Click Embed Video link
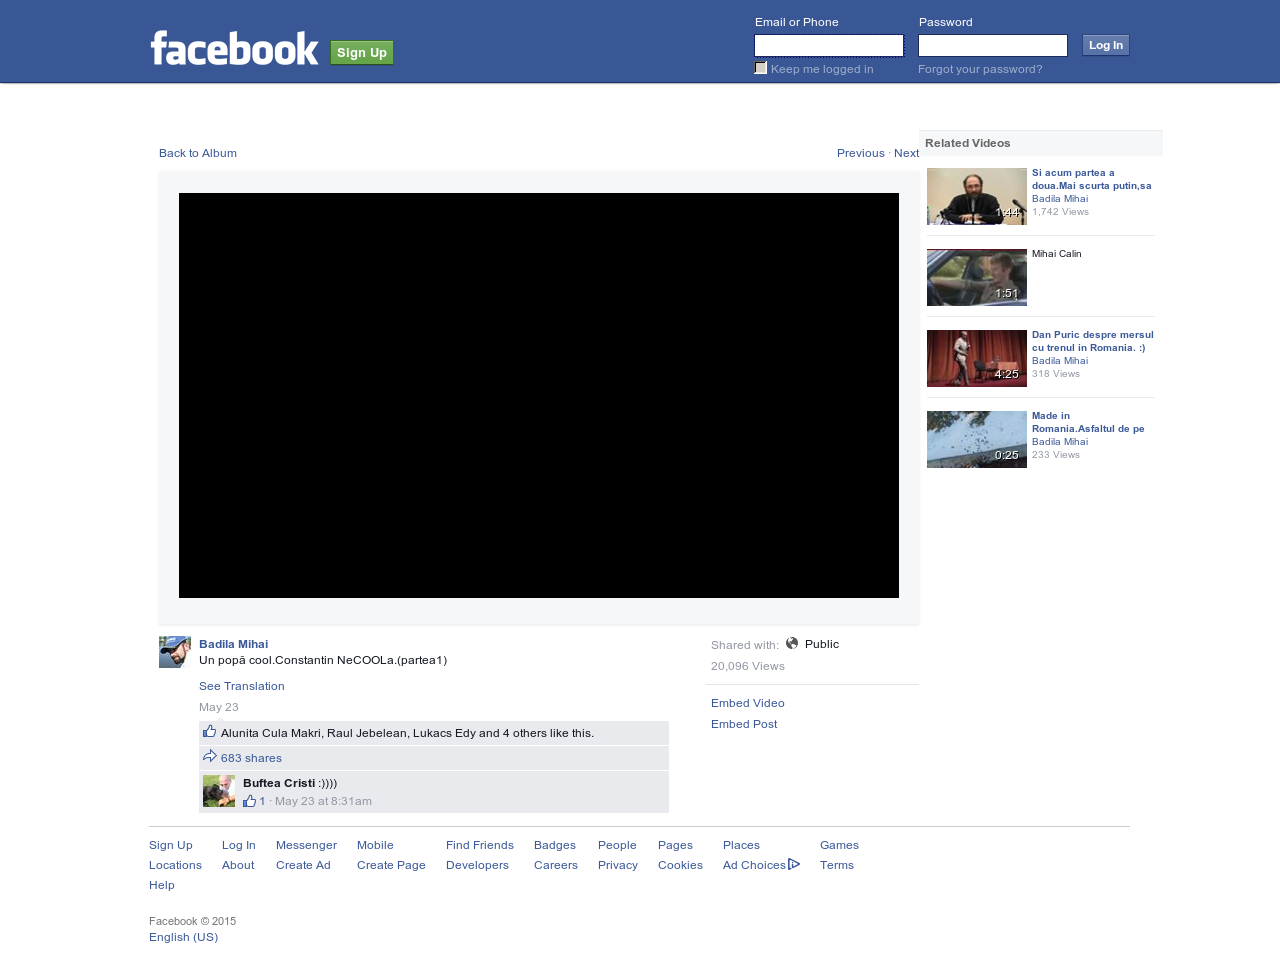The width and height of the screenshot is (1280, 965). (x=748, y=703)
